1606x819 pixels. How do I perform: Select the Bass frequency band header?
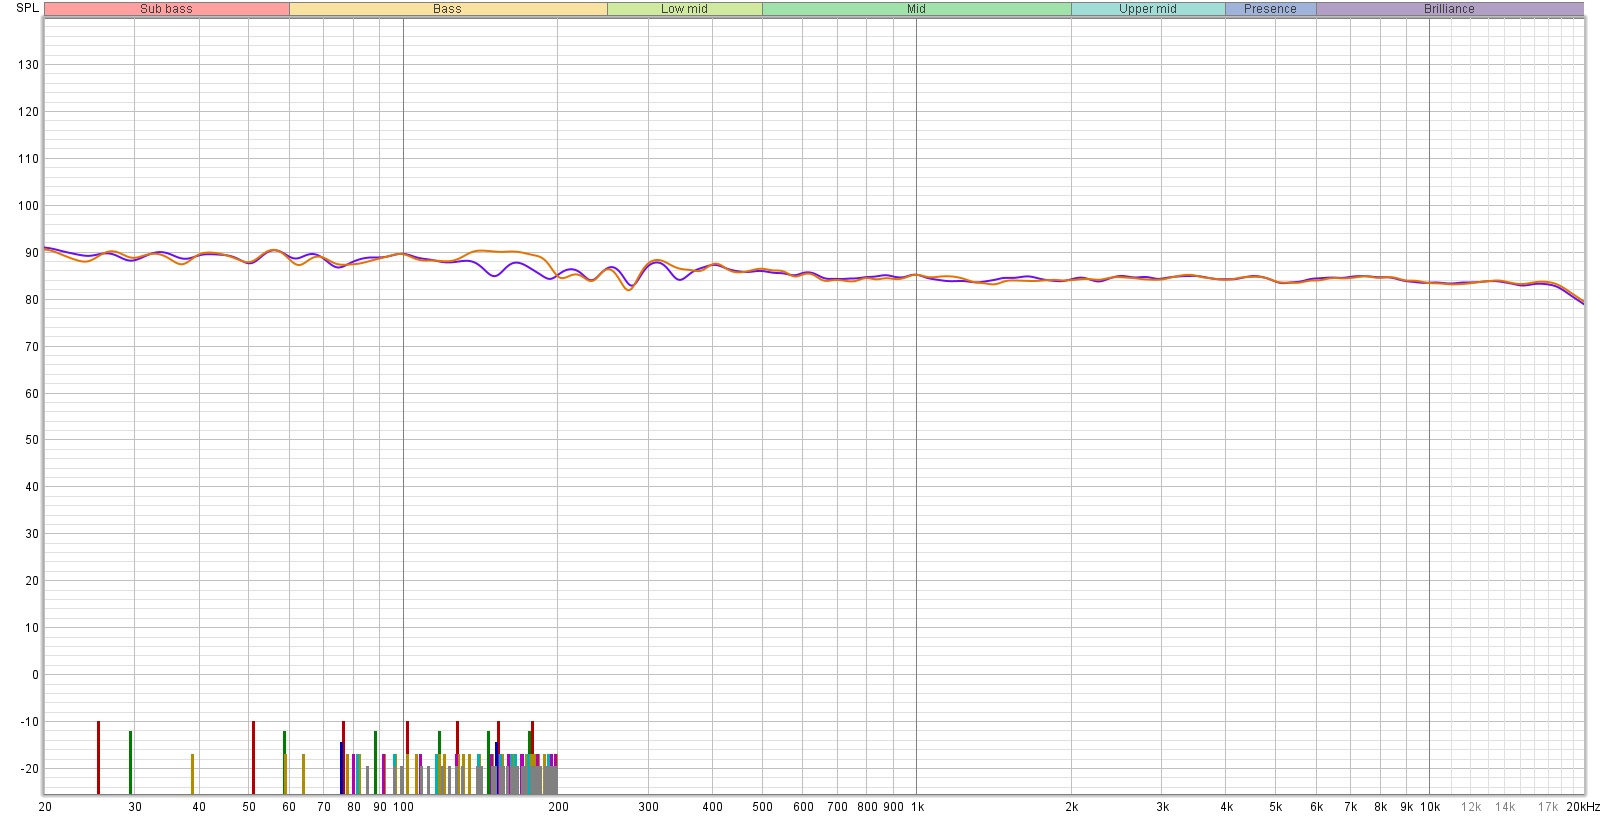pyautogui.click(x=447, y=9)
